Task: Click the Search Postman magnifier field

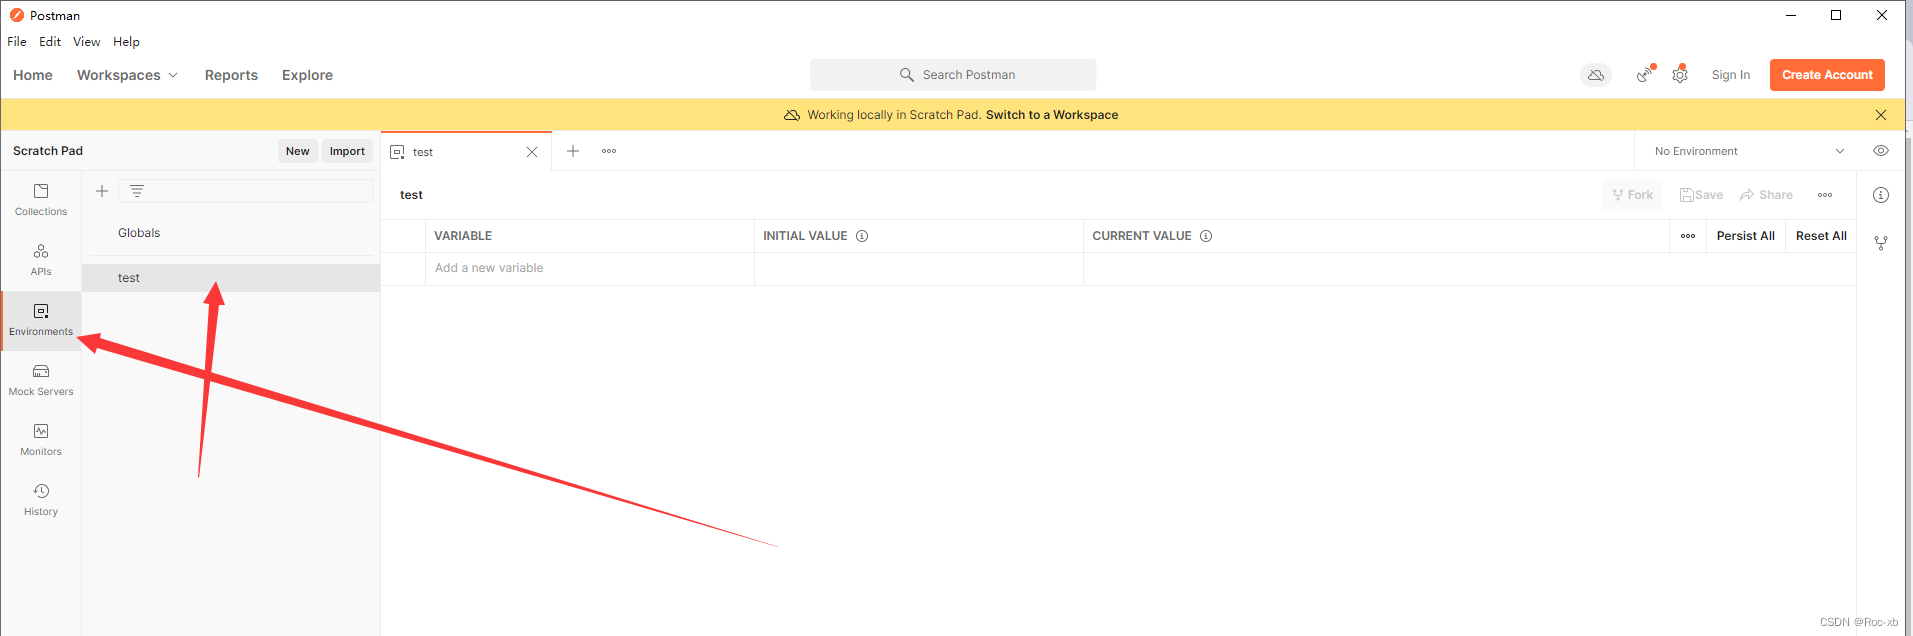Action: tap(953, 75)
